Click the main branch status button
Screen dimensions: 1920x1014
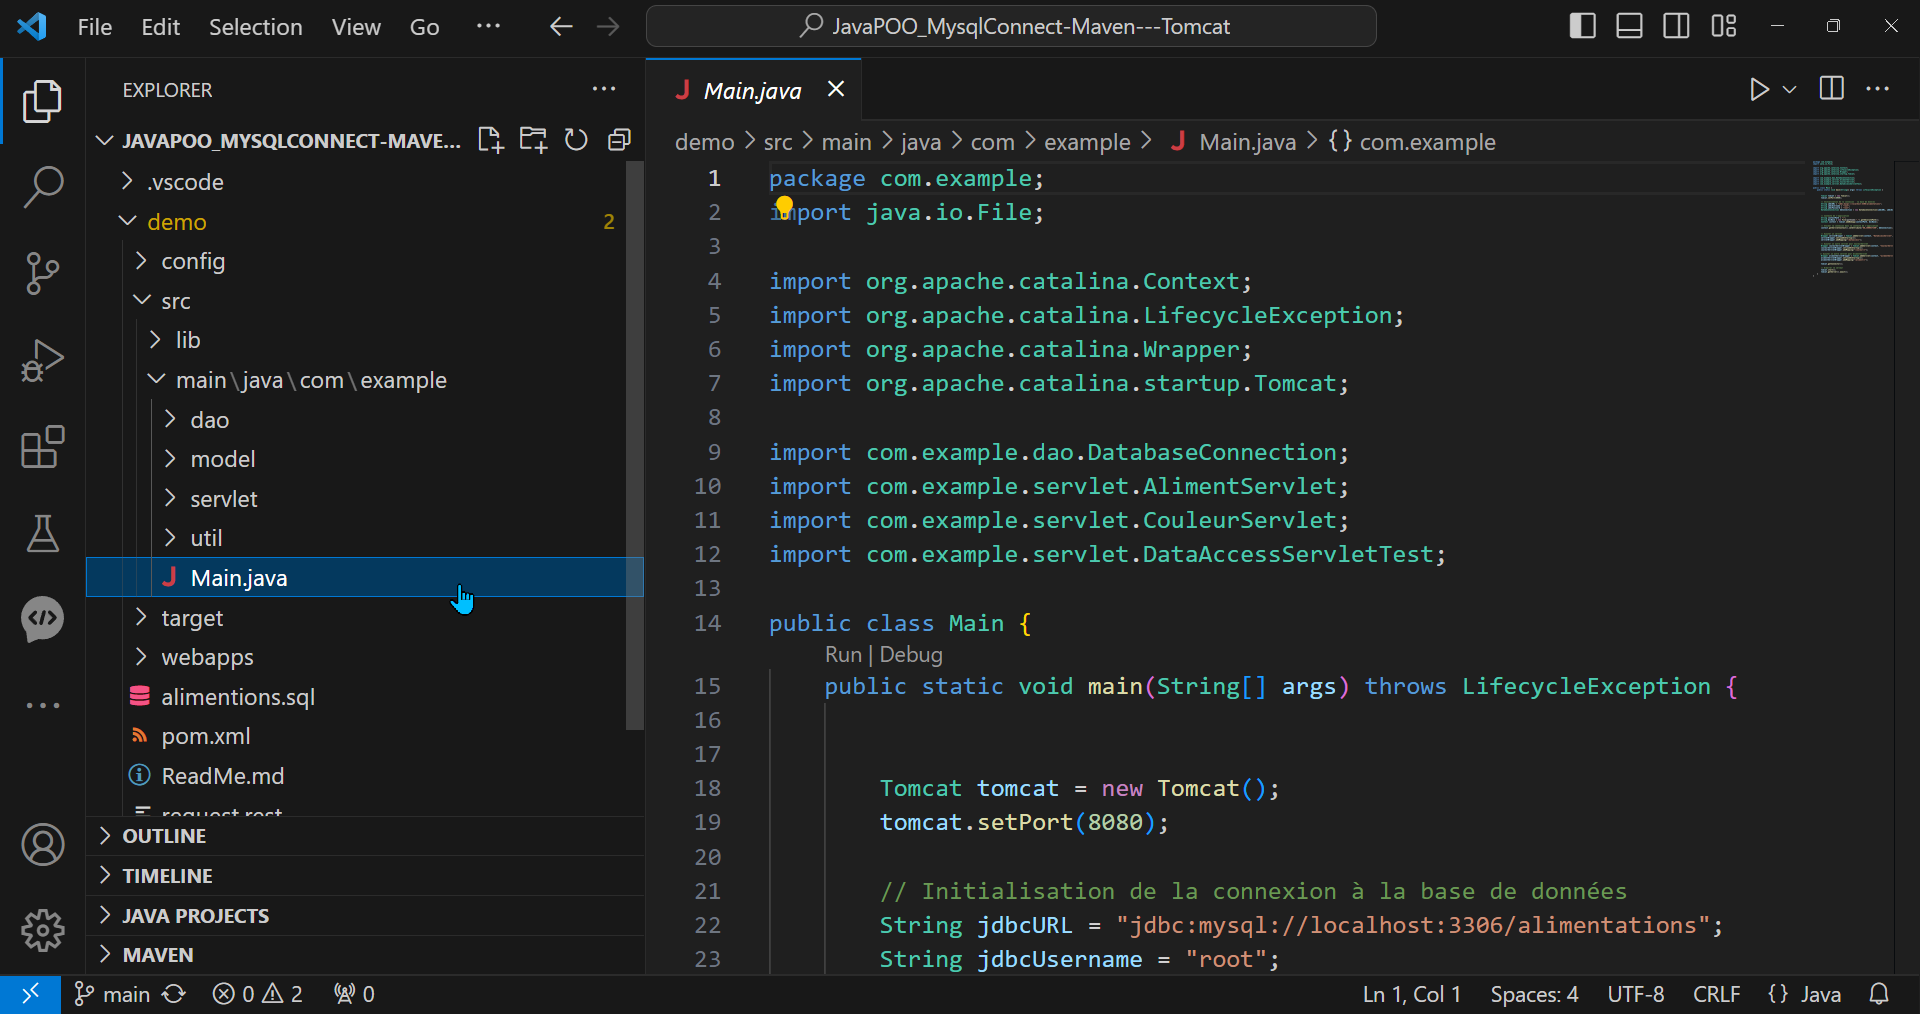[x=113, y=994]
